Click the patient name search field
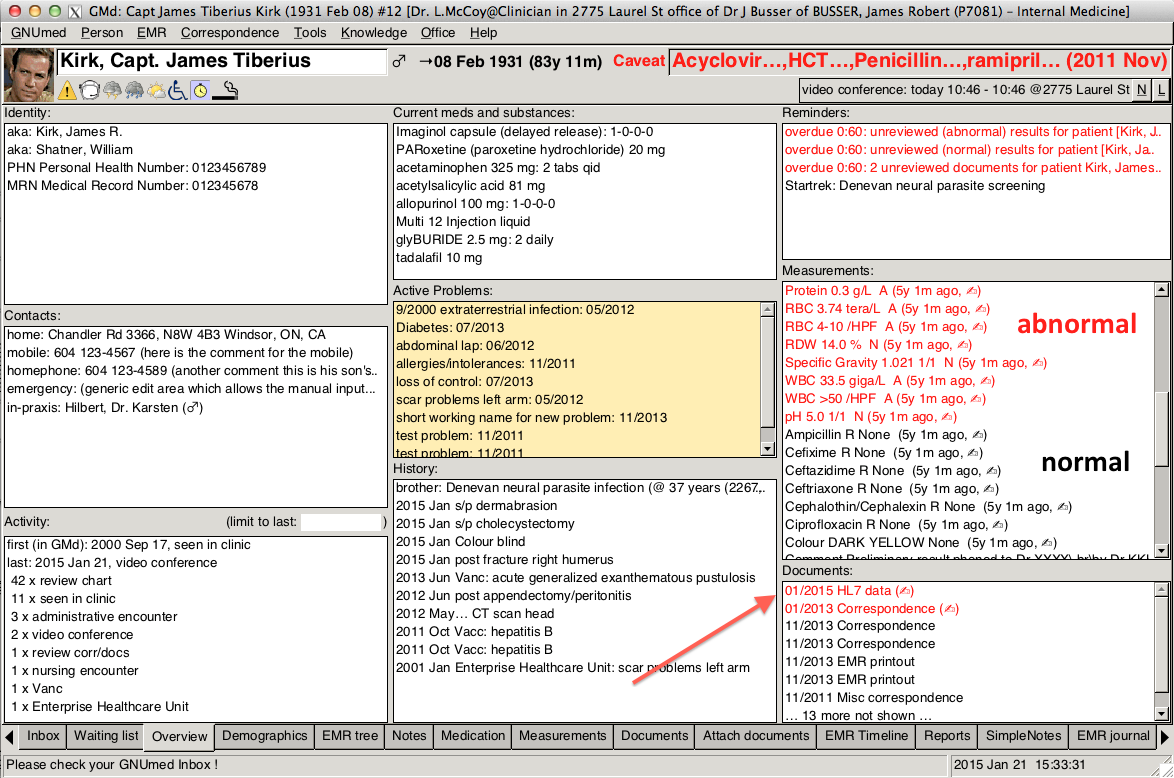This screenshot has width=1174, height=778. [x=222, y=61]
